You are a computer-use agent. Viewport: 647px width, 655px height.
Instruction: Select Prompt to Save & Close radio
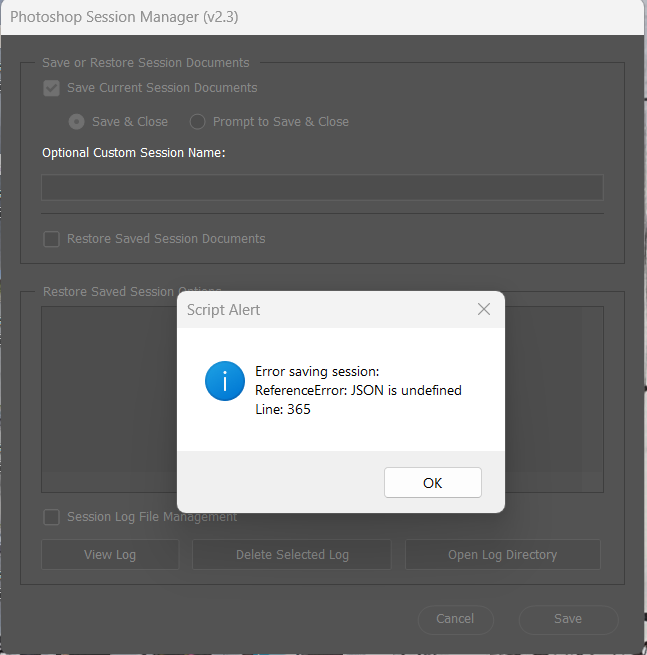(x=197, y=122)
